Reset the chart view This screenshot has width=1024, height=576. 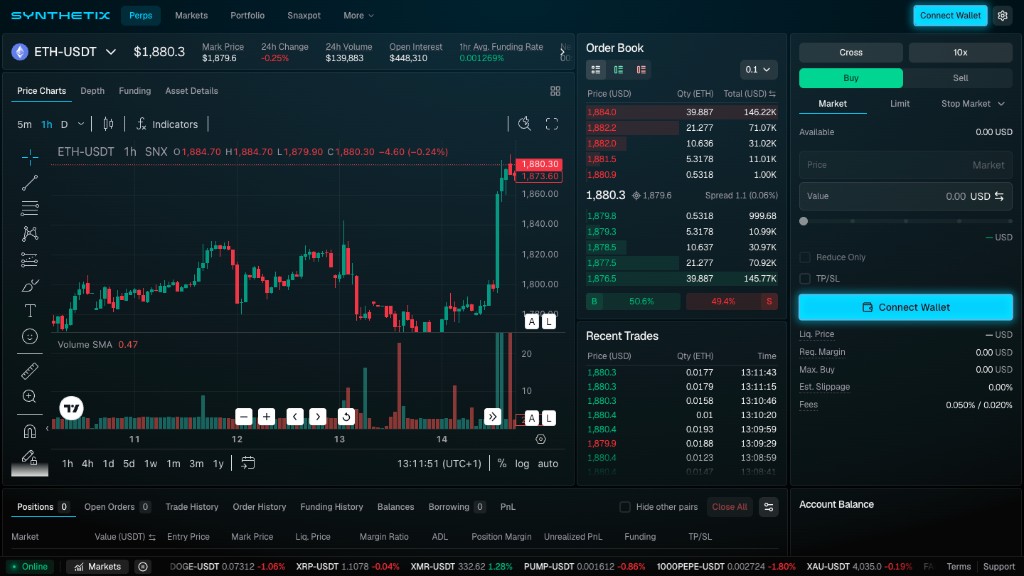(x=346, y=417)
